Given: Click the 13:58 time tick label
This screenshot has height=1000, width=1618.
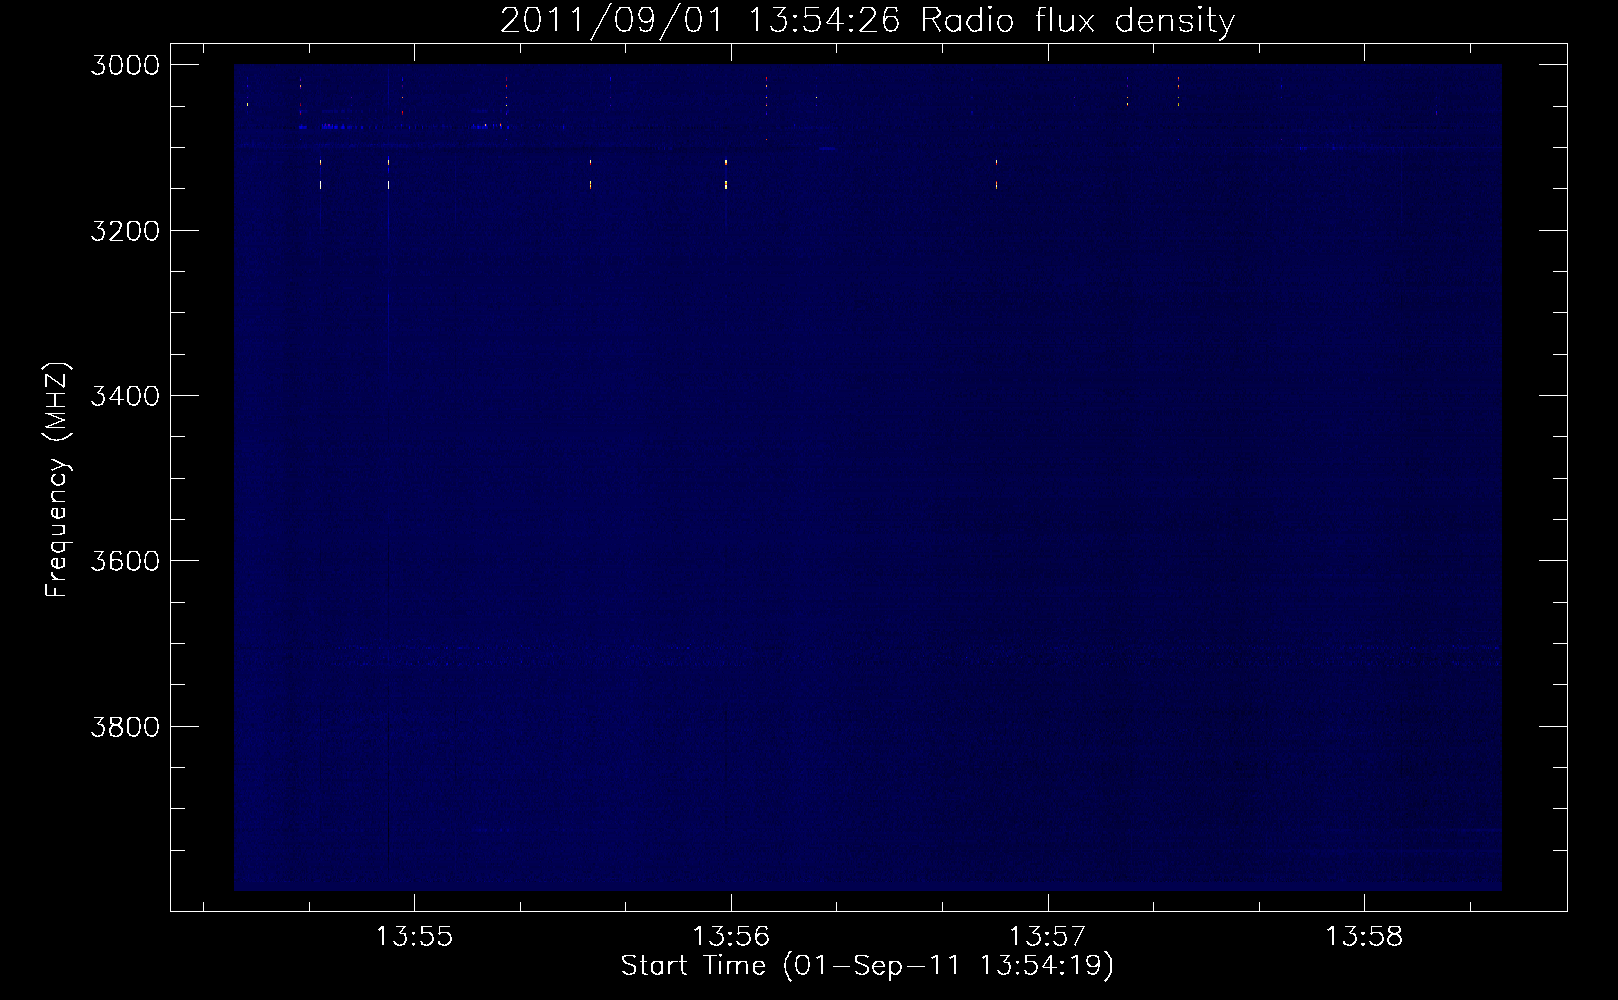Looking at the screenshot, I should click(1364, 937).
